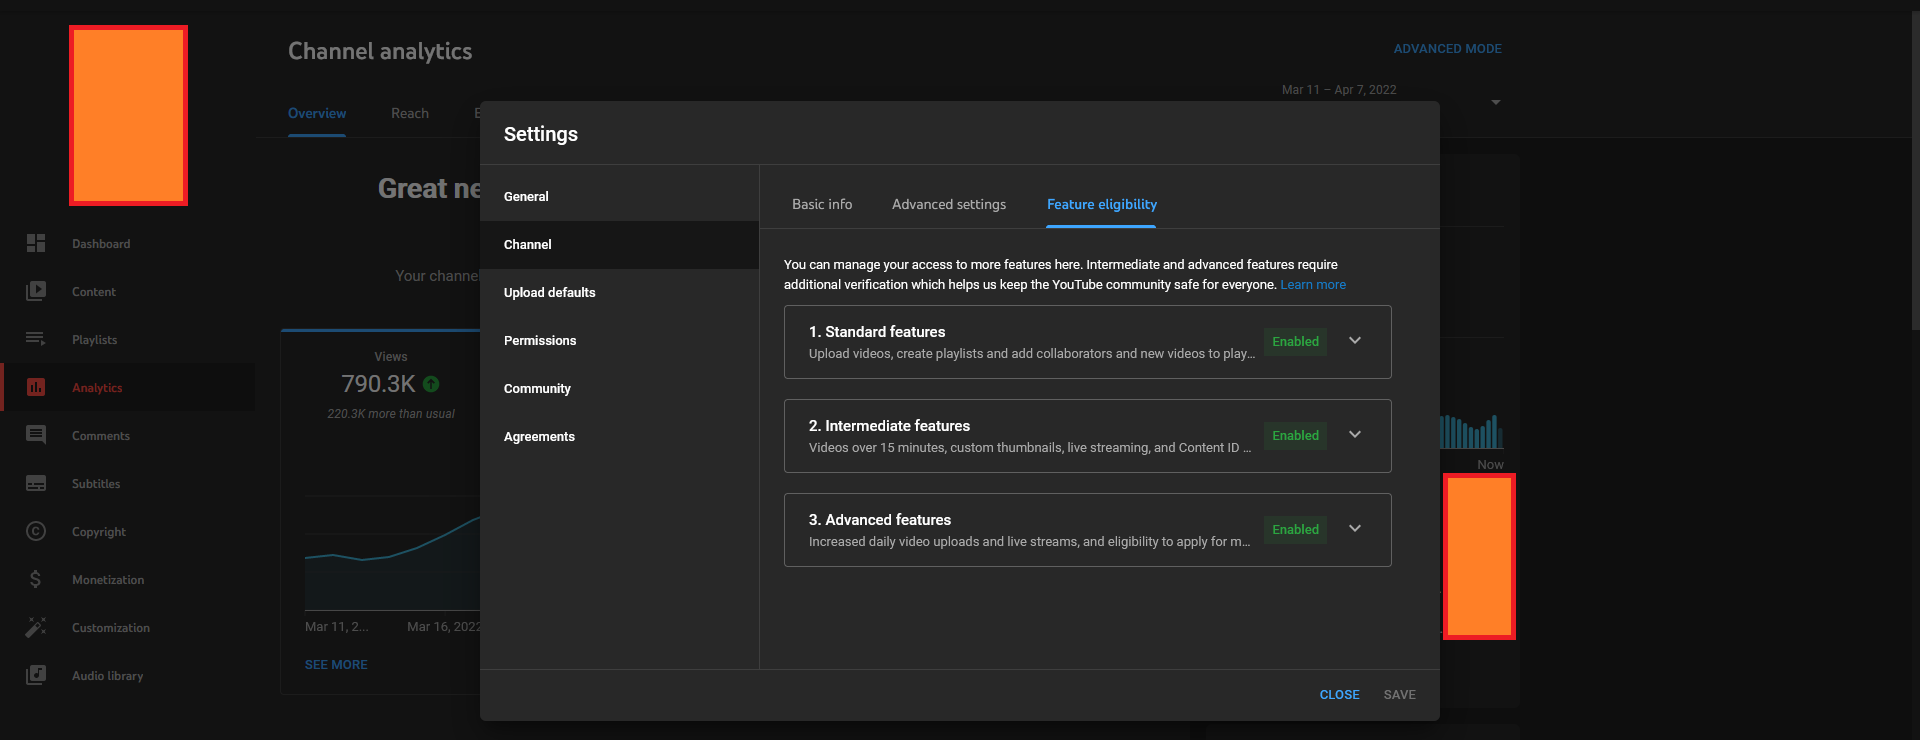Click the Analytics label in sidebar
The height and width of the screenshot is (740, 1920).
point(97,388)
